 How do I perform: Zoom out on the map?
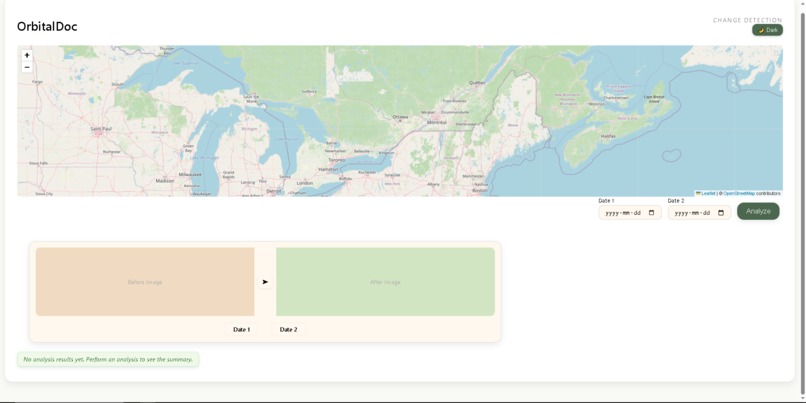[x=27, y=67]
